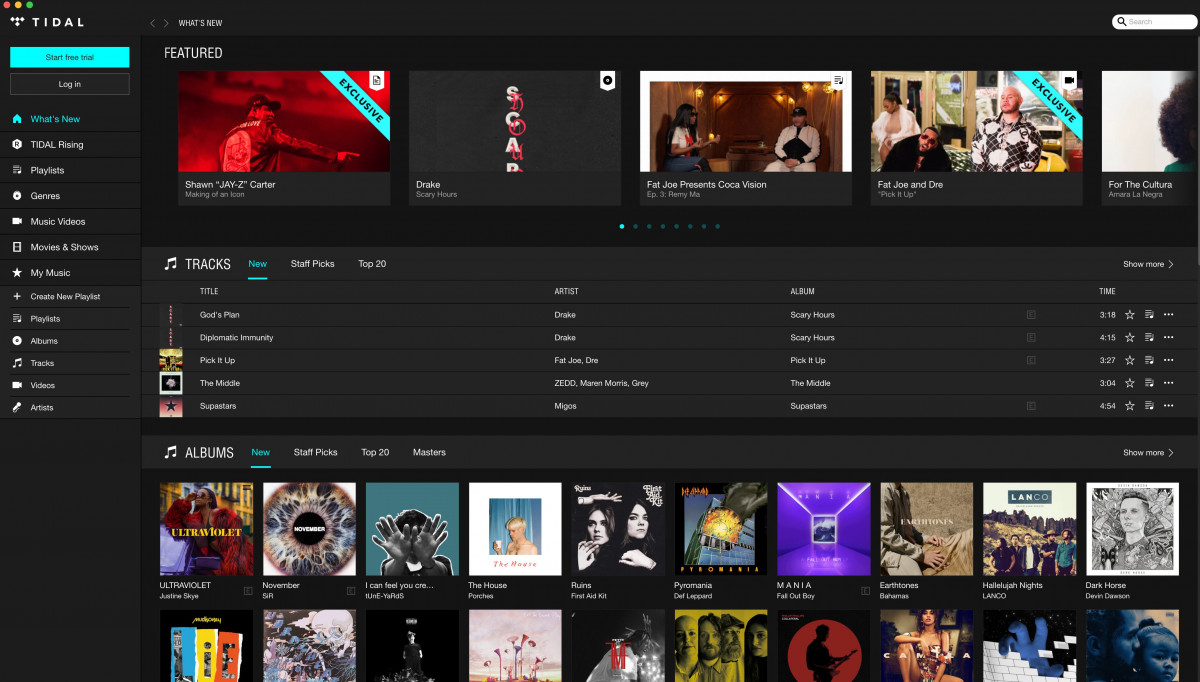The image size is (1200, 682).
Task: Favorite God's Plan with star icon
Action: pyautogui.click(x=1130, y=315)
